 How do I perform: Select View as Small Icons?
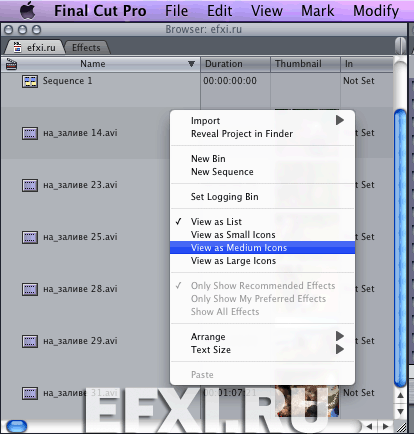pos(262,235)
